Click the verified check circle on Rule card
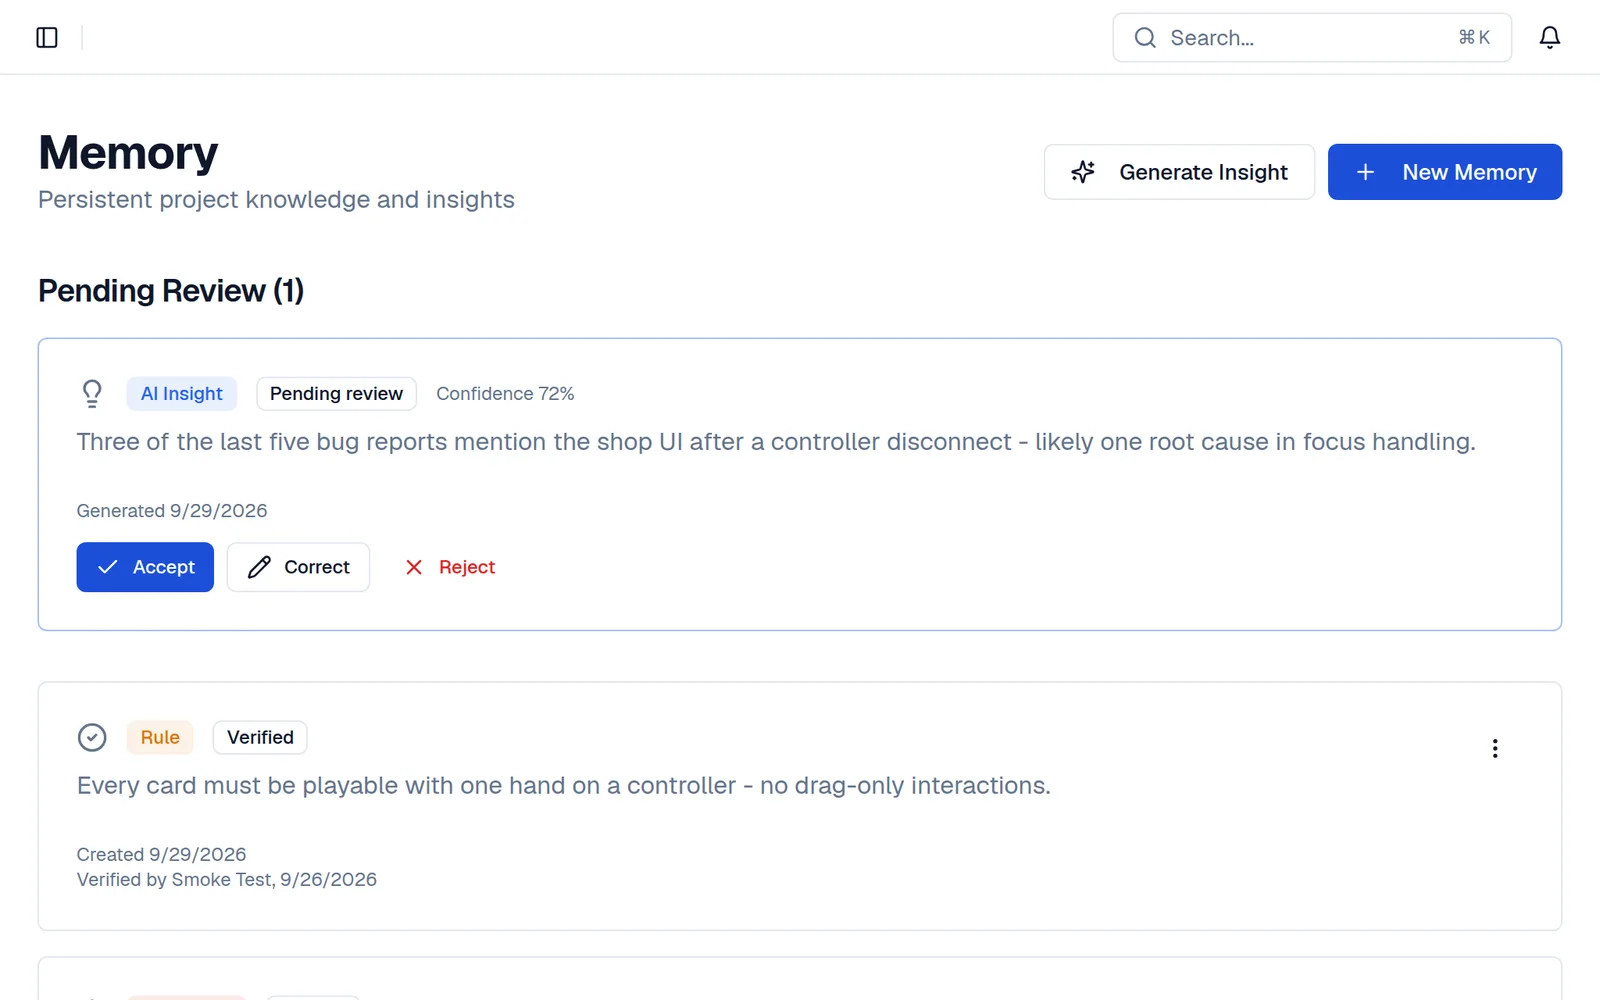 click(92, 737)
